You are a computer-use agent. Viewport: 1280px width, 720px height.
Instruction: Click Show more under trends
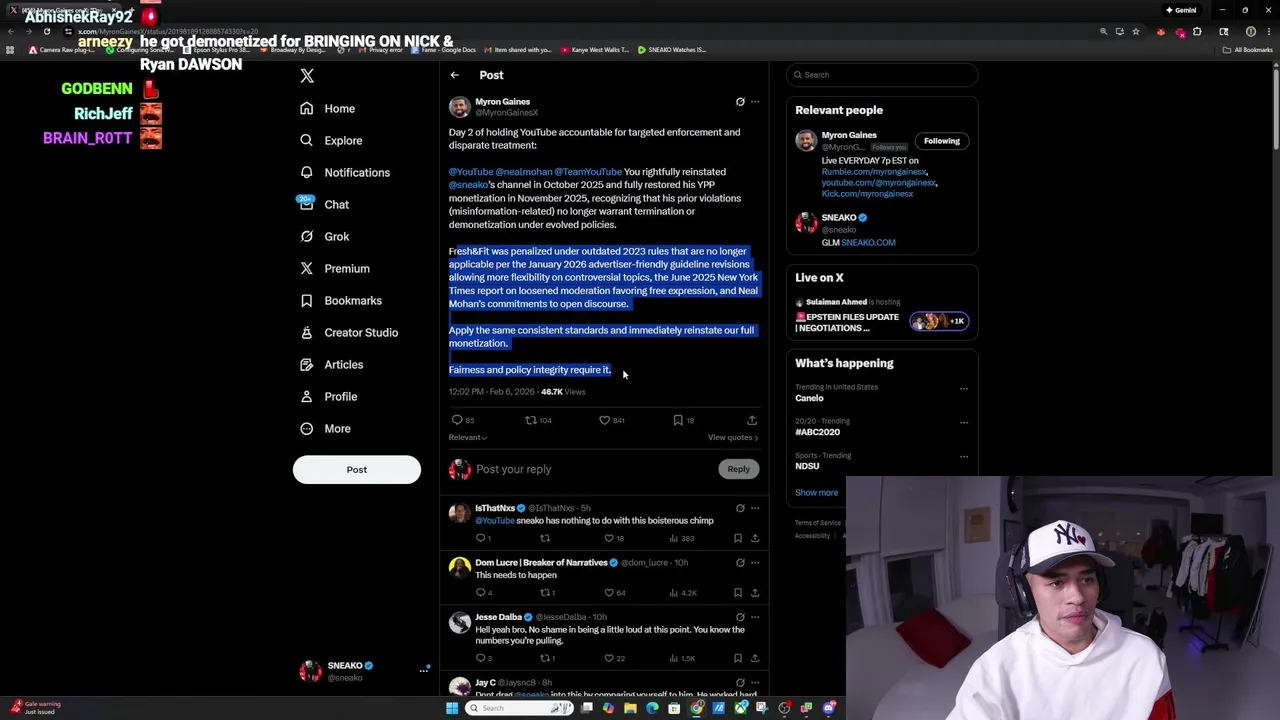click(x=817, y=492)
